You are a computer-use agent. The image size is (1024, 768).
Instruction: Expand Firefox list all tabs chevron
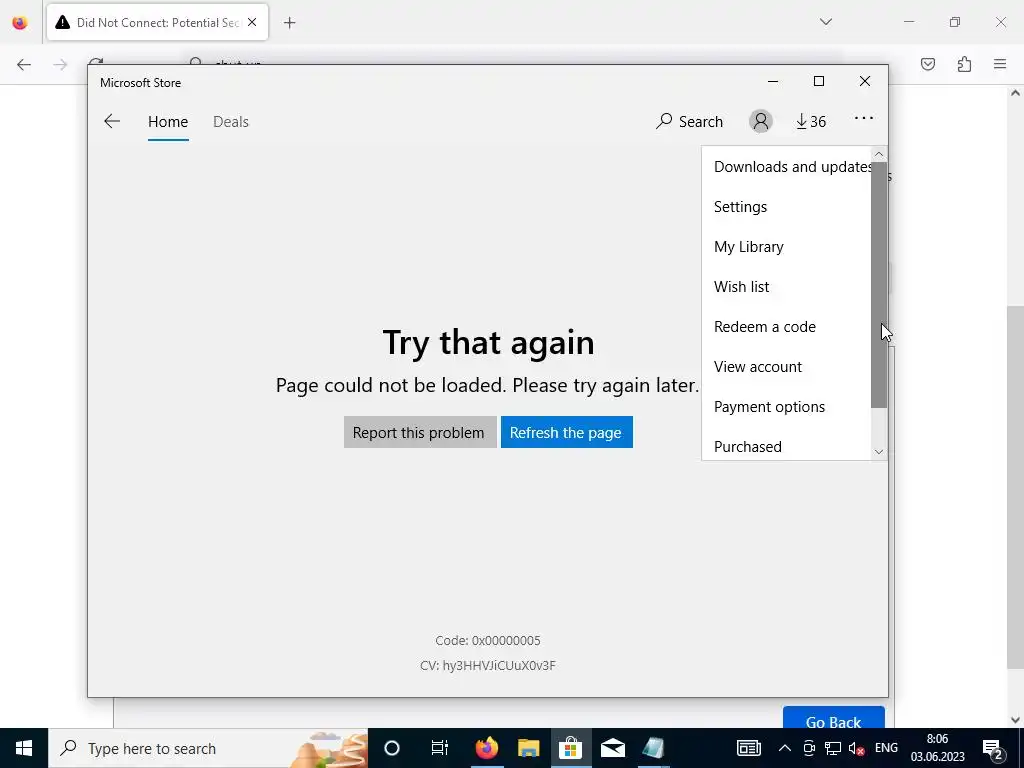[825, 22]
